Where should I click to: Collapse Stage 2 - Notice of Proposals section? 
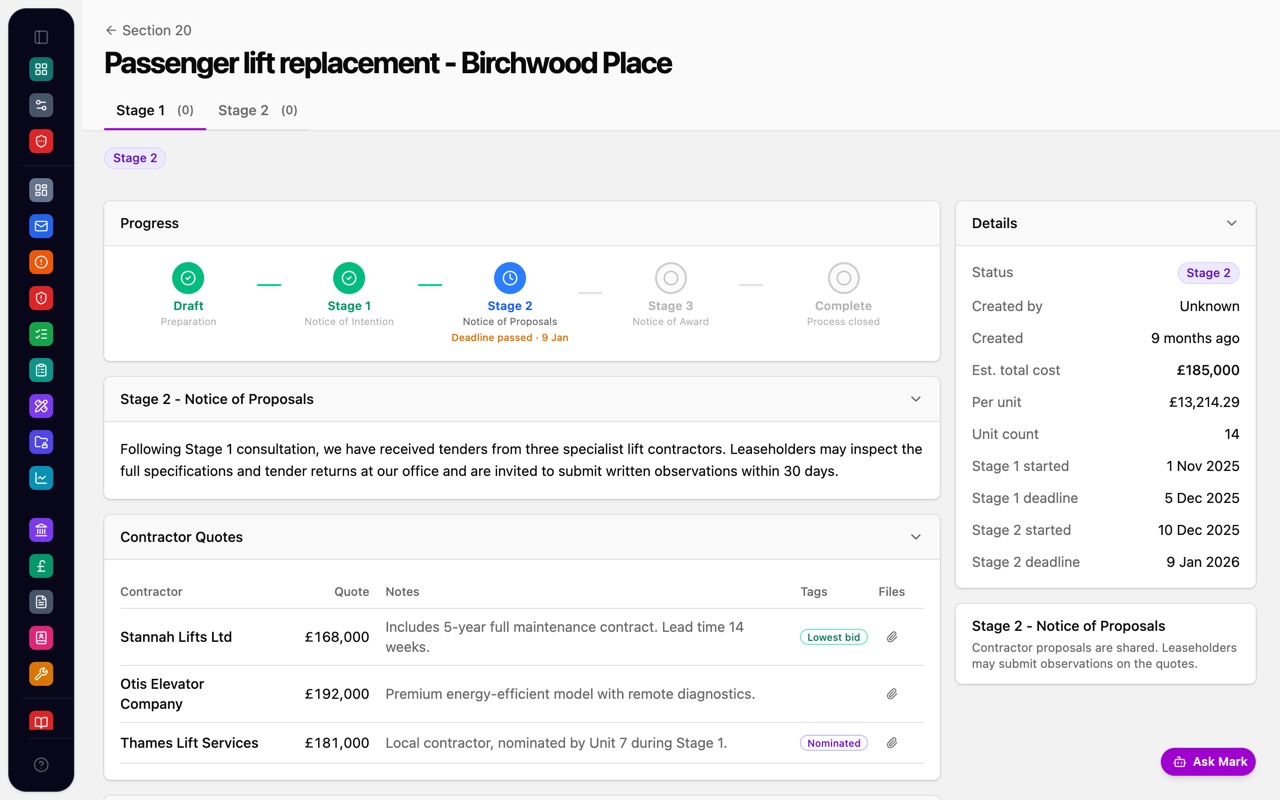[x=916, y=399]
